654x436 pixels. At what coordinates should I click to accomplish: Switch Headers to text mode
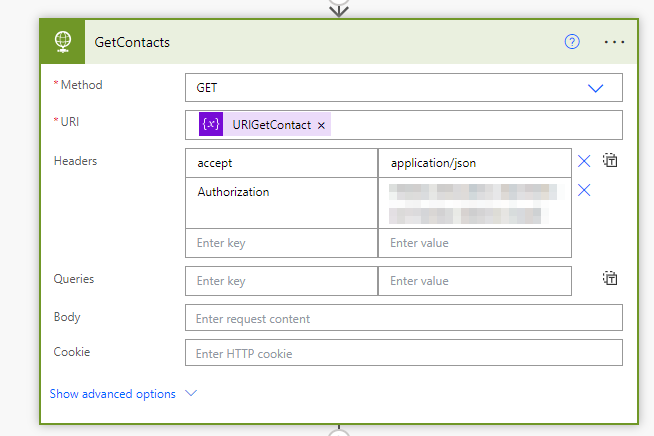(611, 161)
